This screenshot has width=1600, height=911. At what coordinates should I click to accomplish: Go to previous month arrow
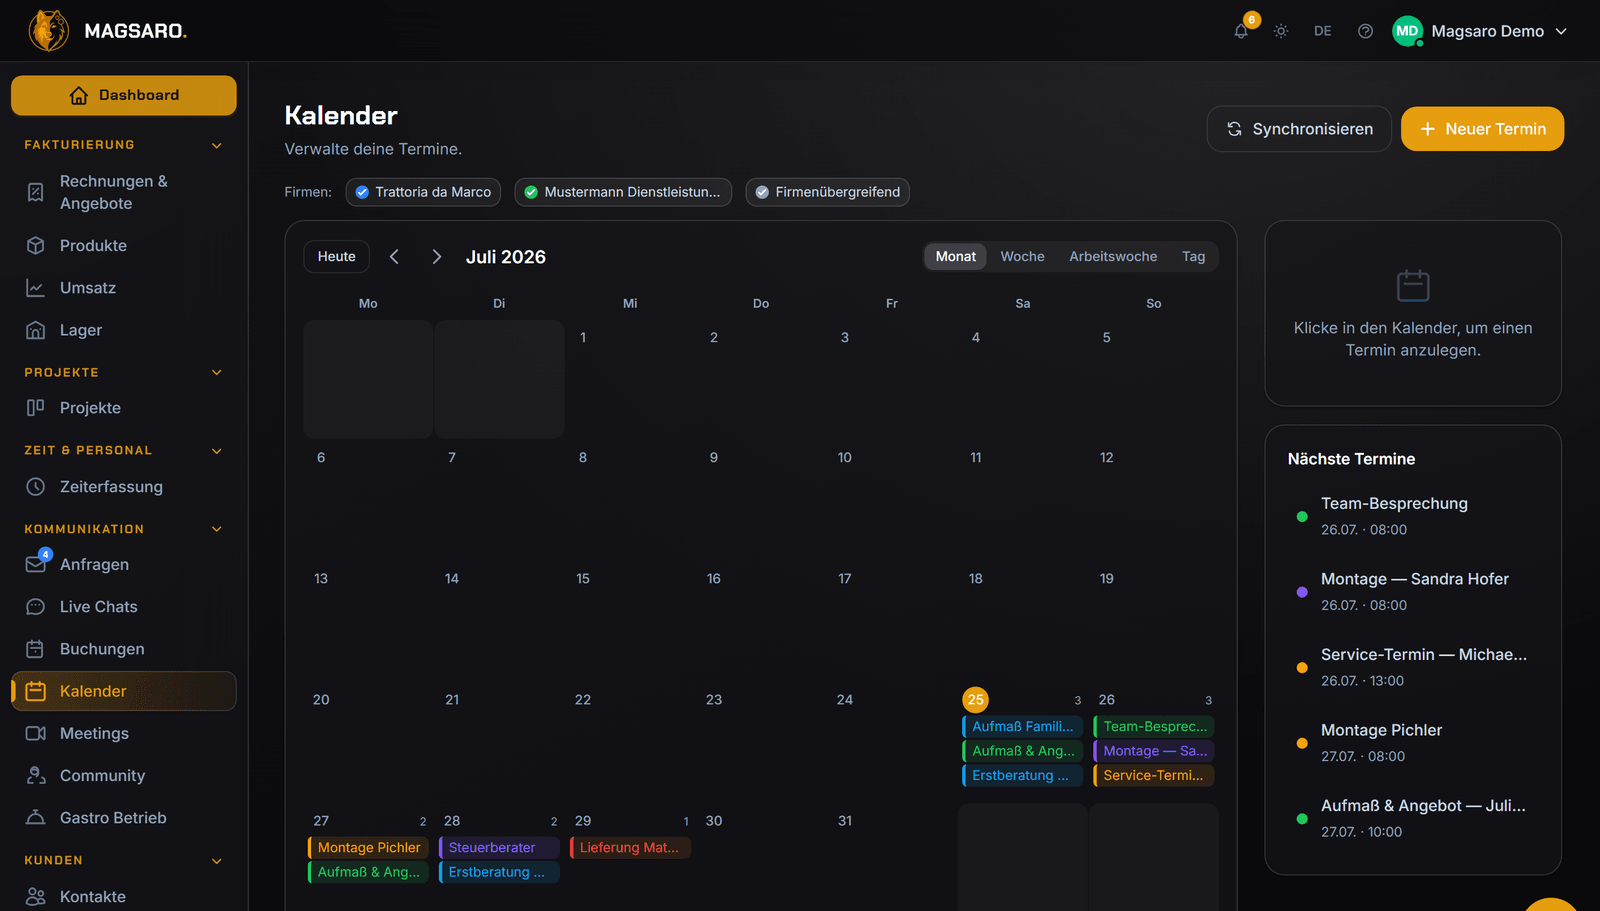click(x=394, y=257)
